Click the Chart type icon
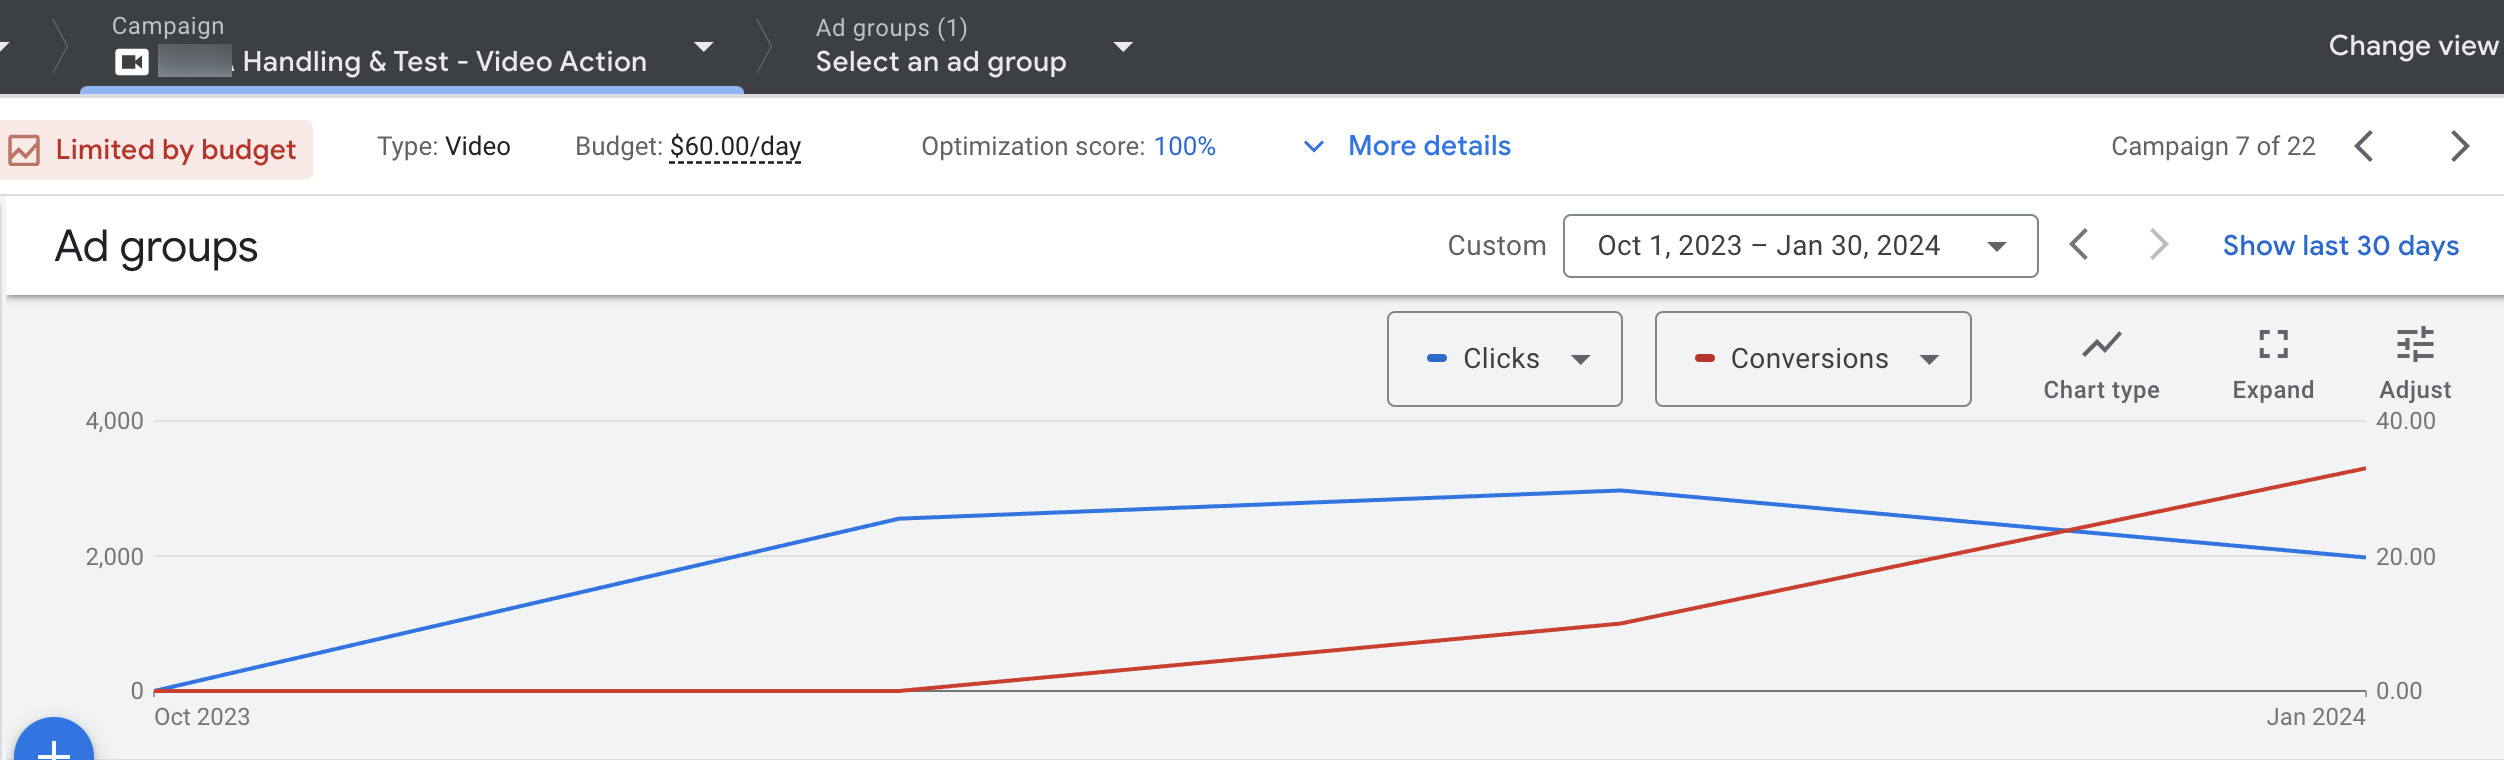Viewport: 2504px width, 760px height. click(2101, 346)
